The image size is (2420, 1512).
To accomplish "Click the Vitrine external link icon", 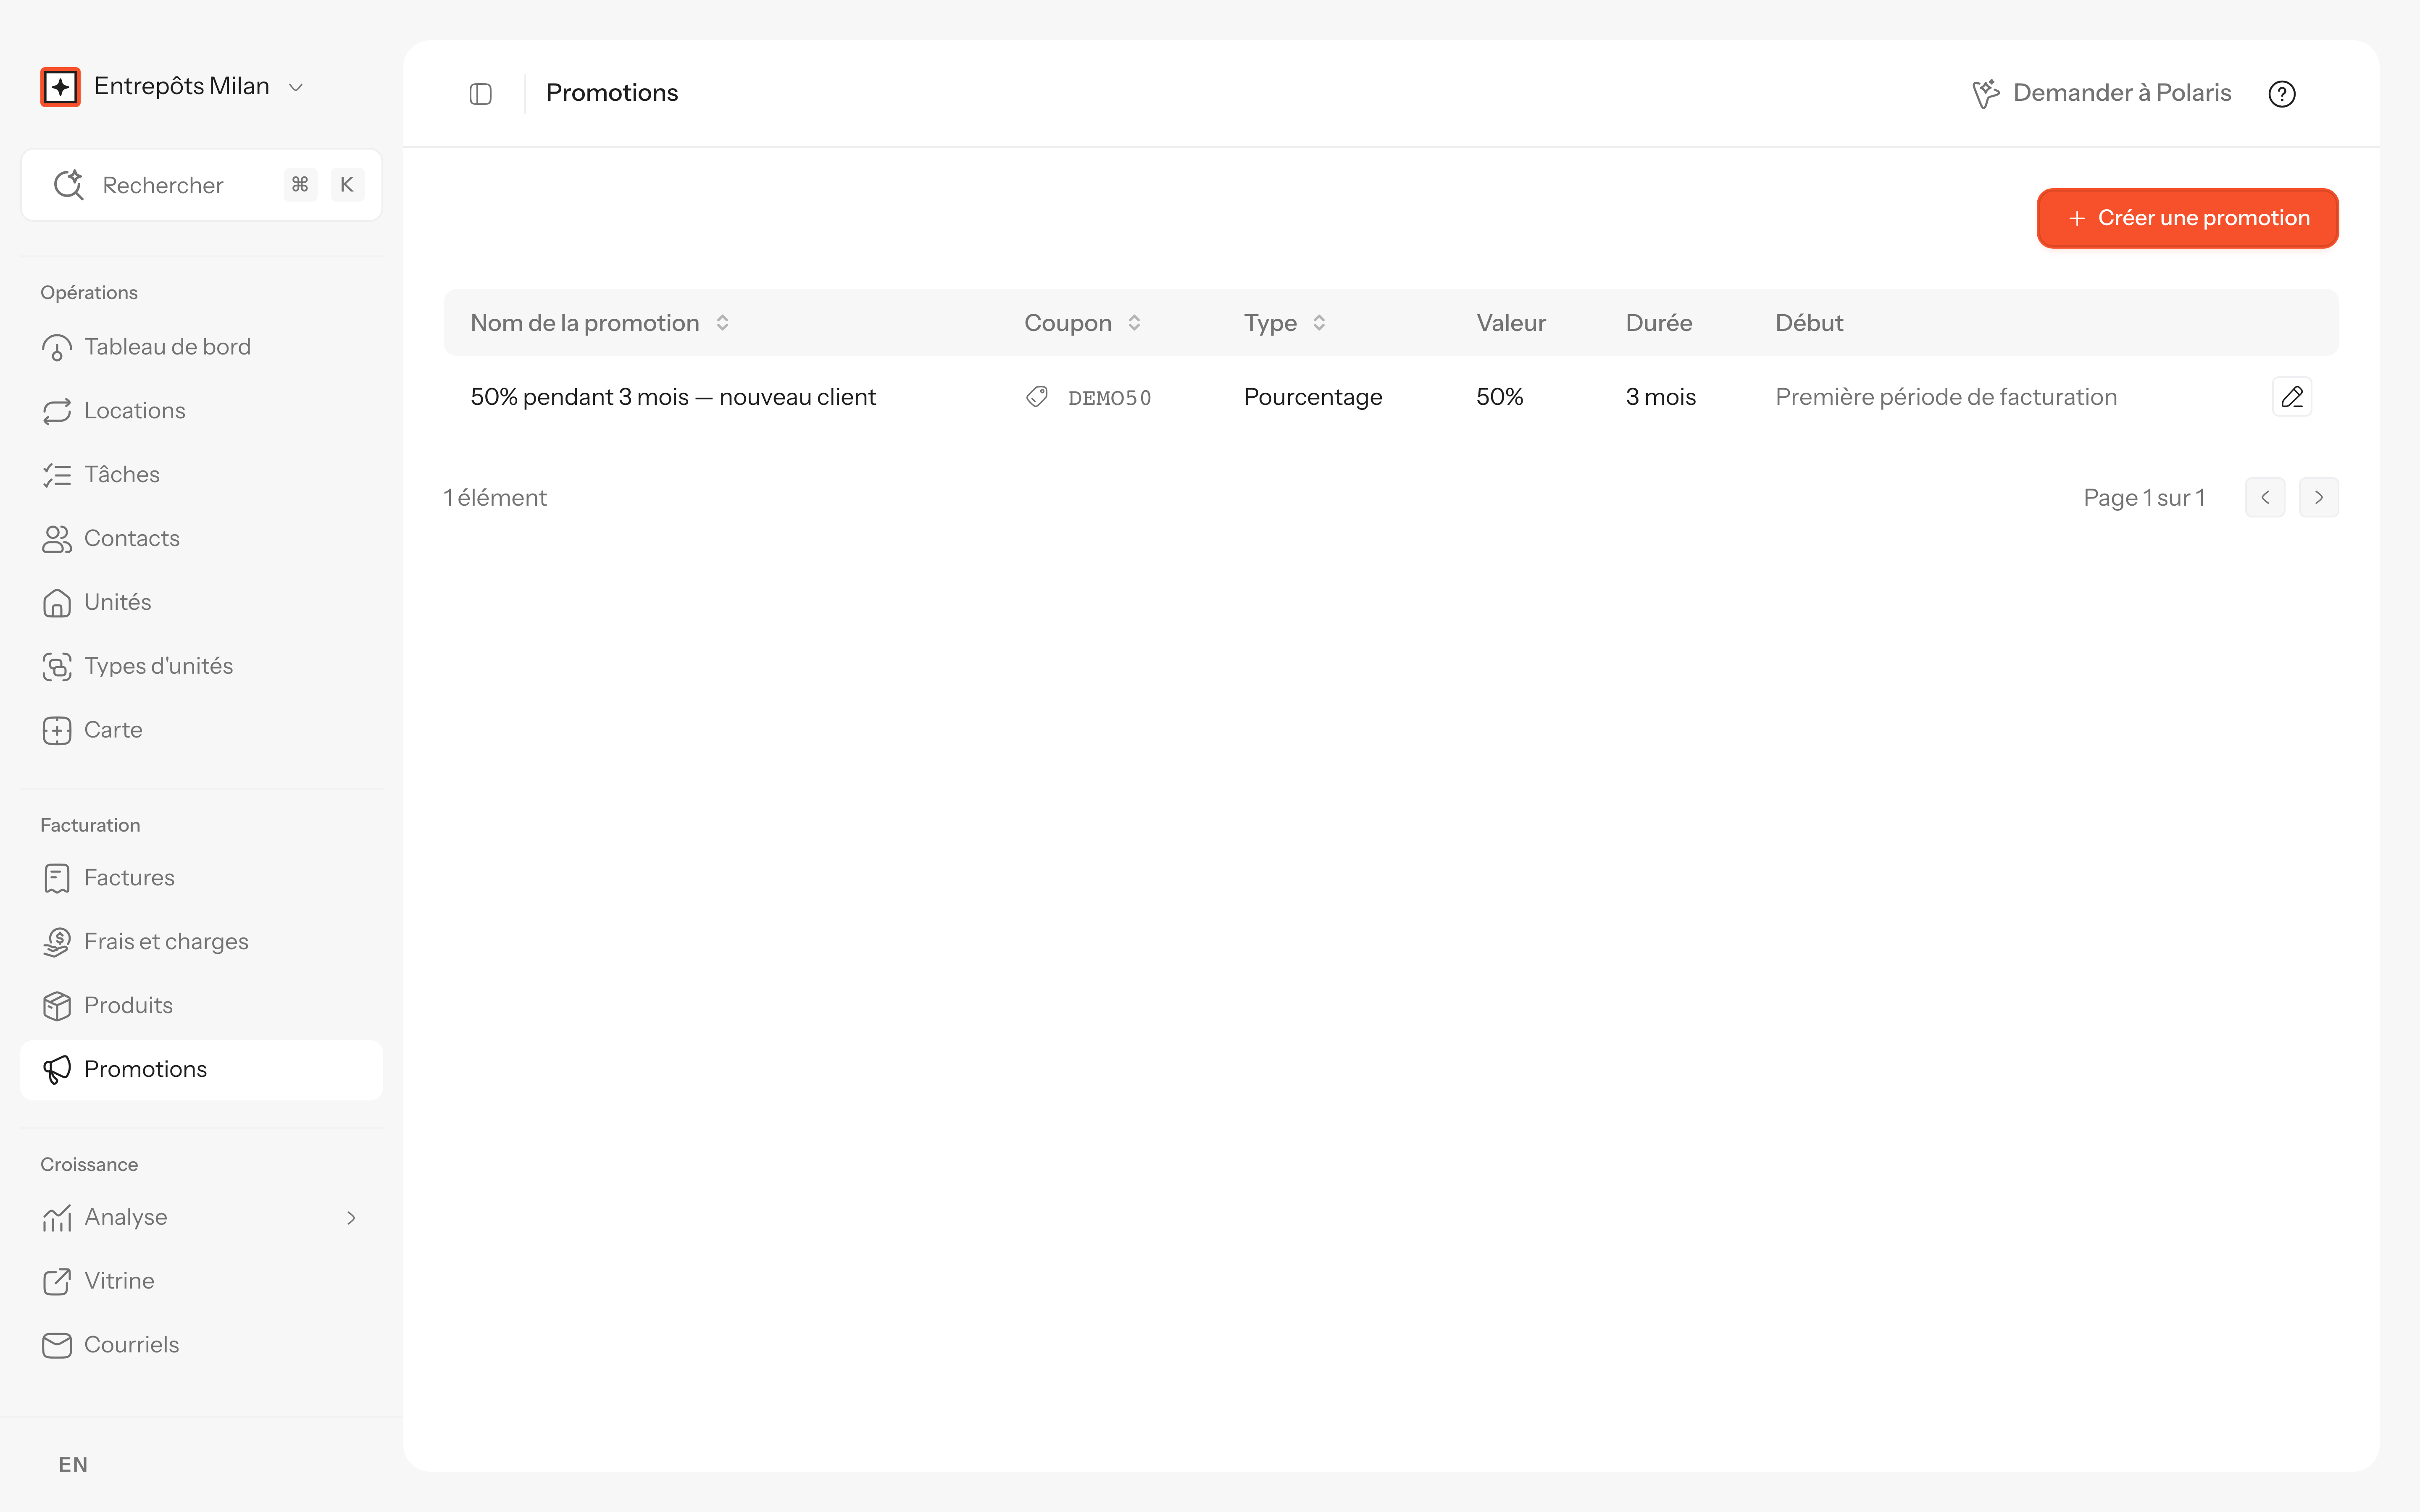I will click(x=57, y=1282).
